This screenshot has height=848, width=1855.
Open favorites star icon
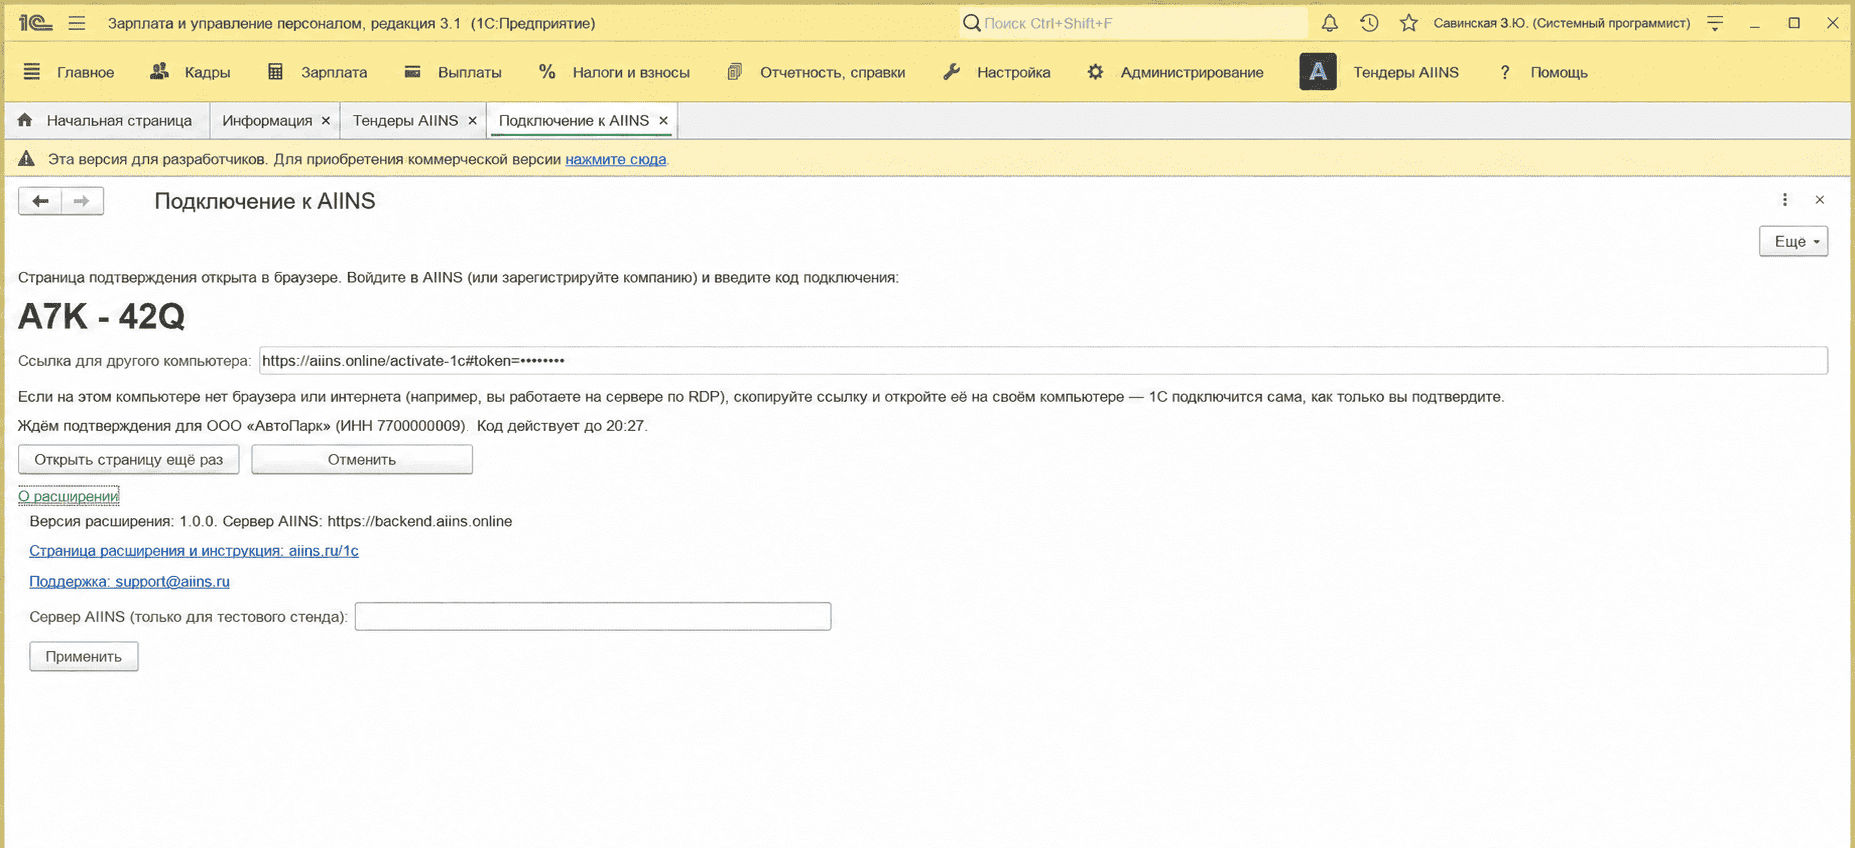pos(1409,22)
